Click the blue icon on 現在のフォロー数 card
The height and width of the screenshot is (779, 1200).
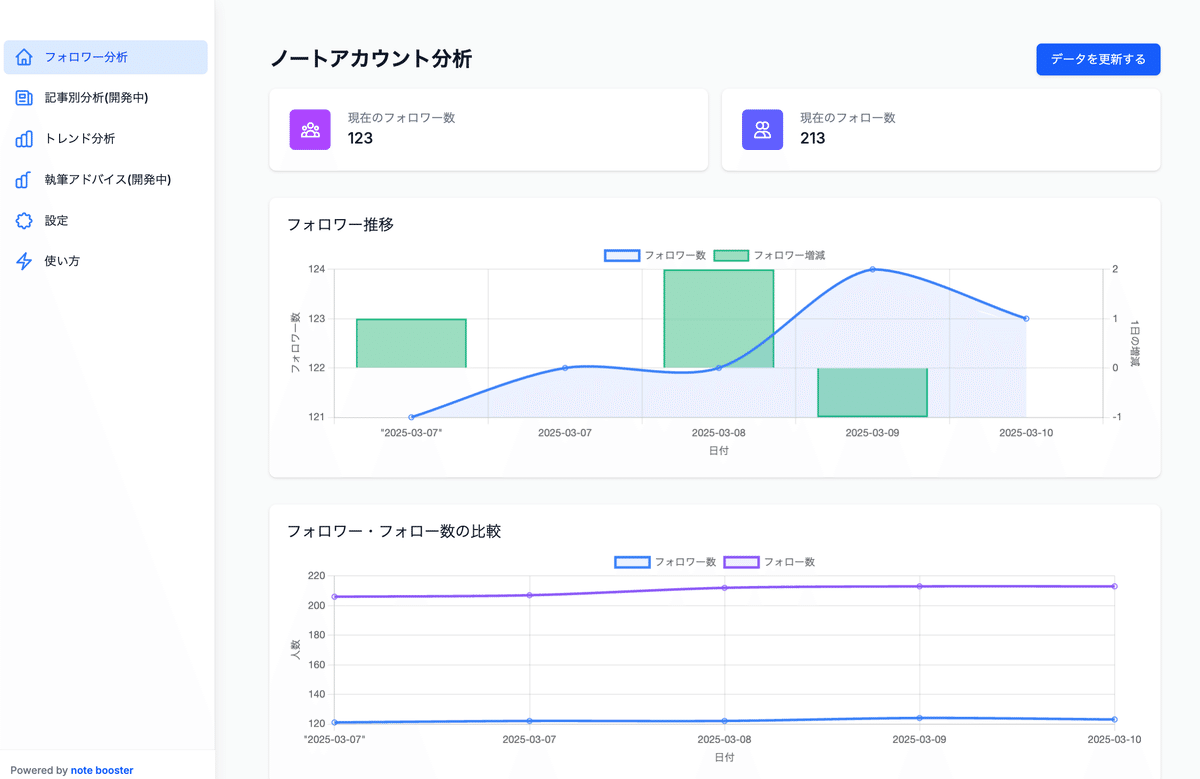click(763, 129)
